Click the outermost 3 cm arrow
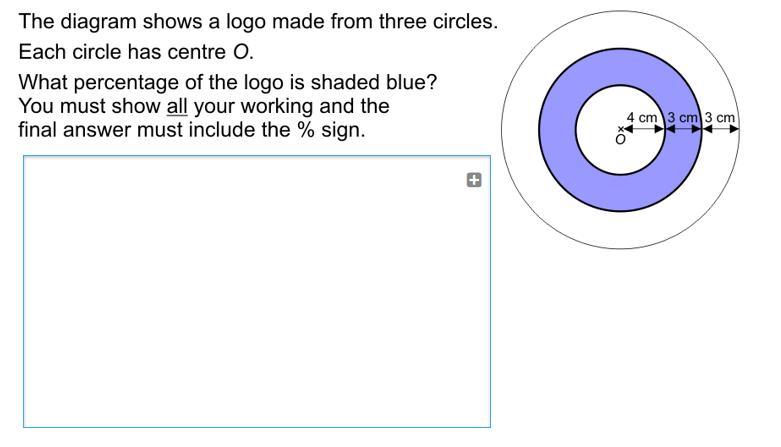This screenshot has height=447, width=781. tap(720, 129)
